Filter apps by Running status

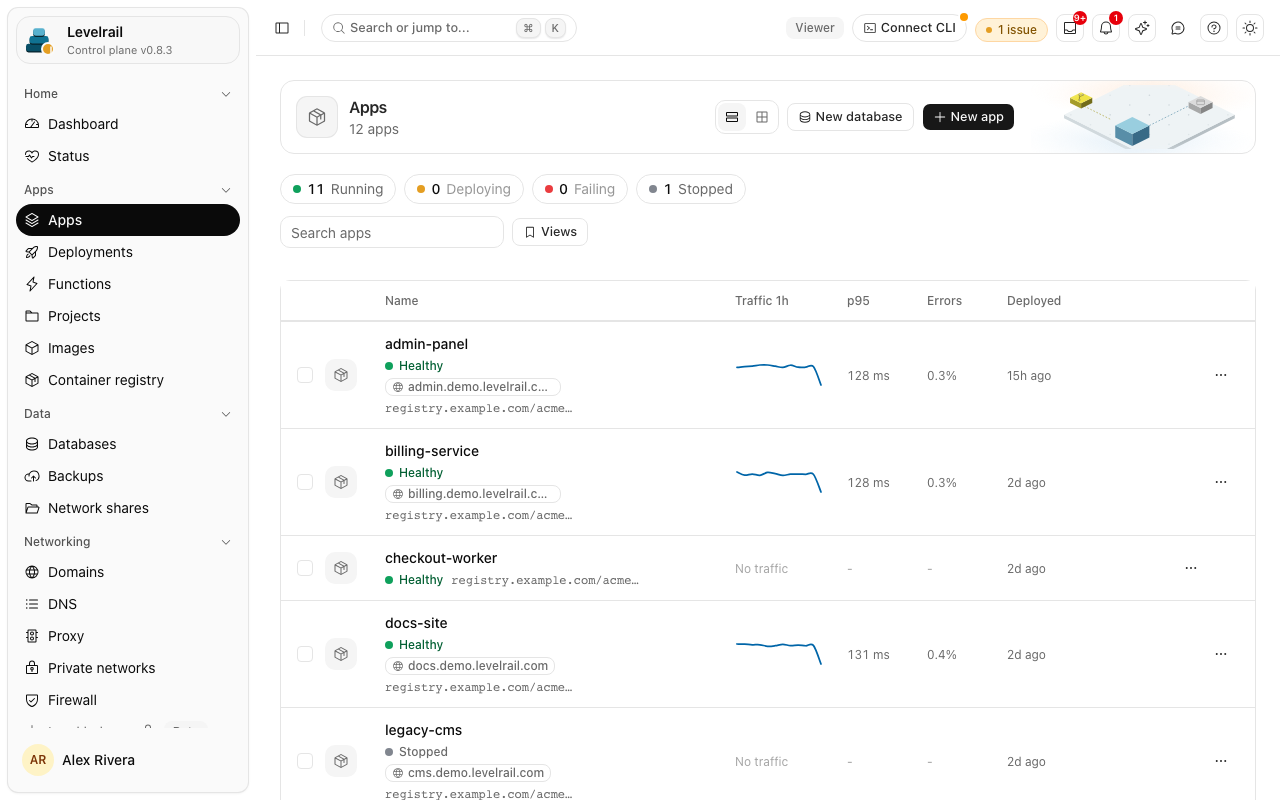(338, 189)
